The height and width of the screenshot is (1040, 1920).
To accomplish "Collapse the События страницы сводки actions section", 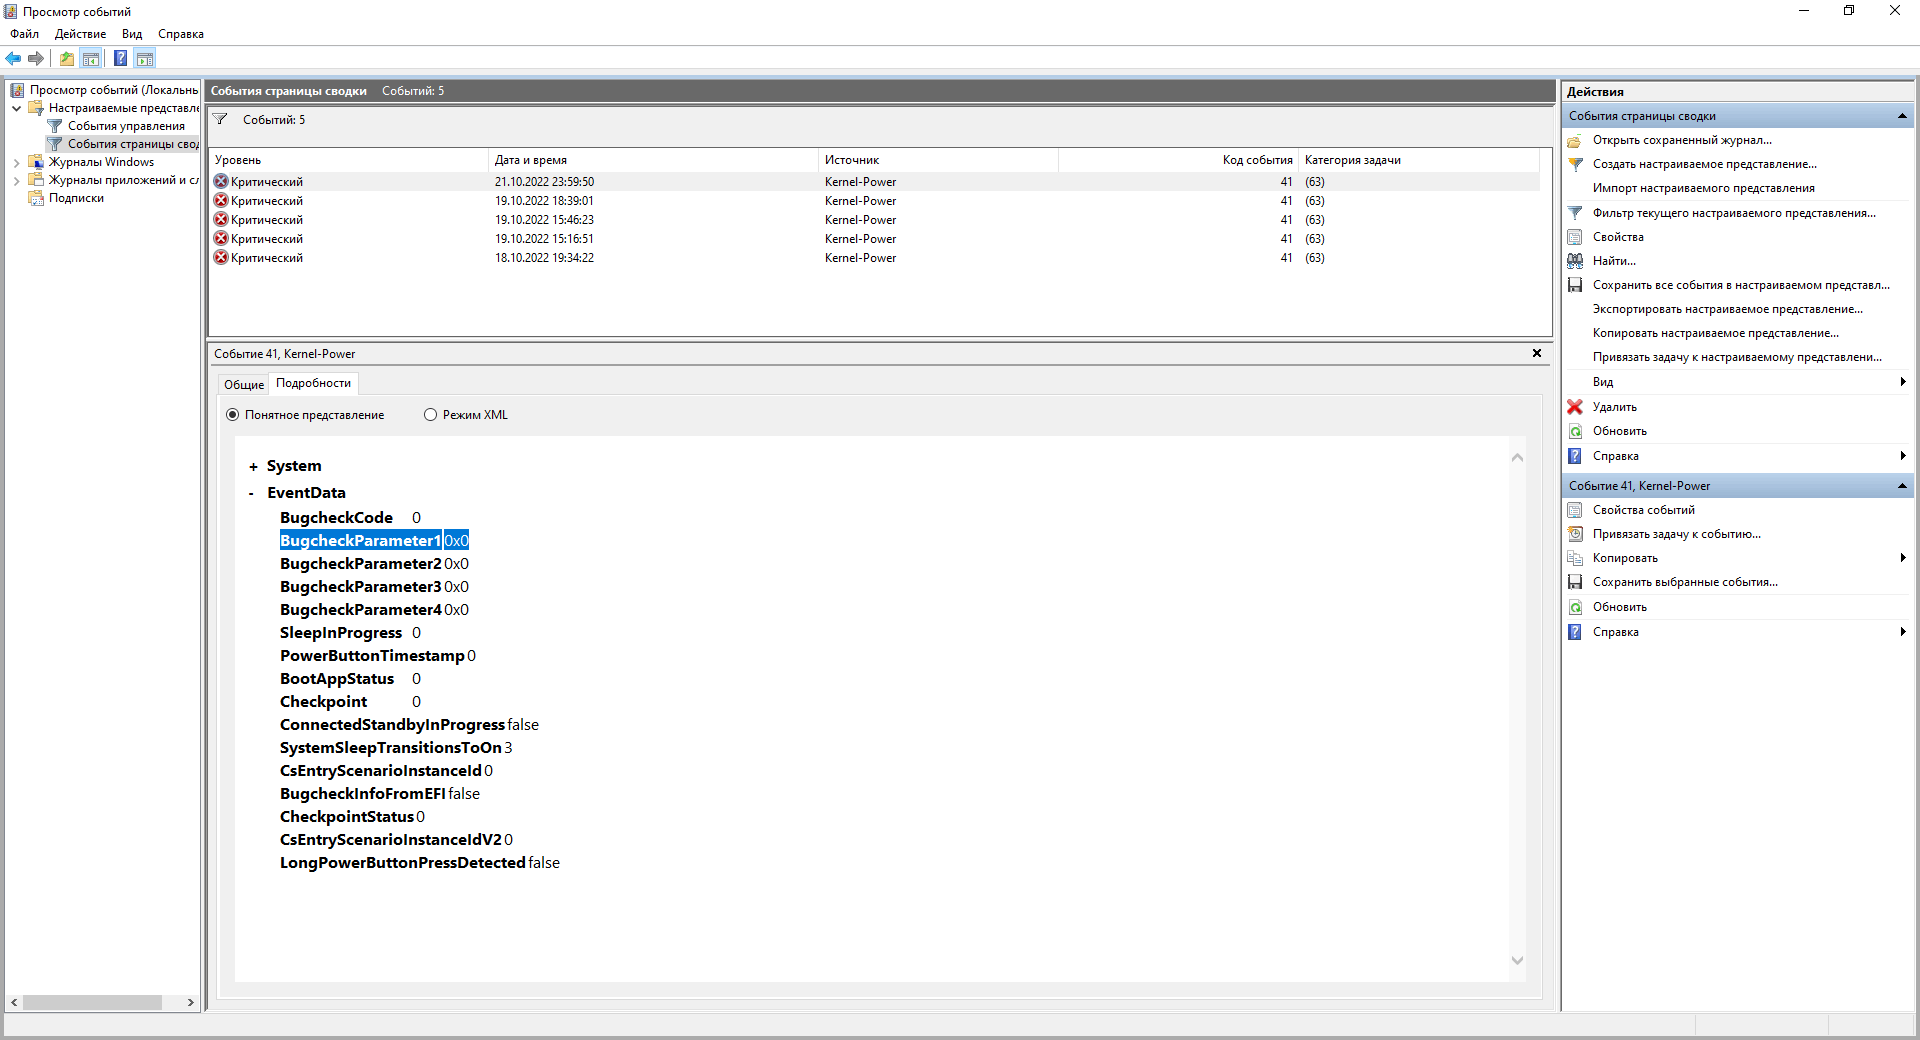I will tap(1902, 116).
